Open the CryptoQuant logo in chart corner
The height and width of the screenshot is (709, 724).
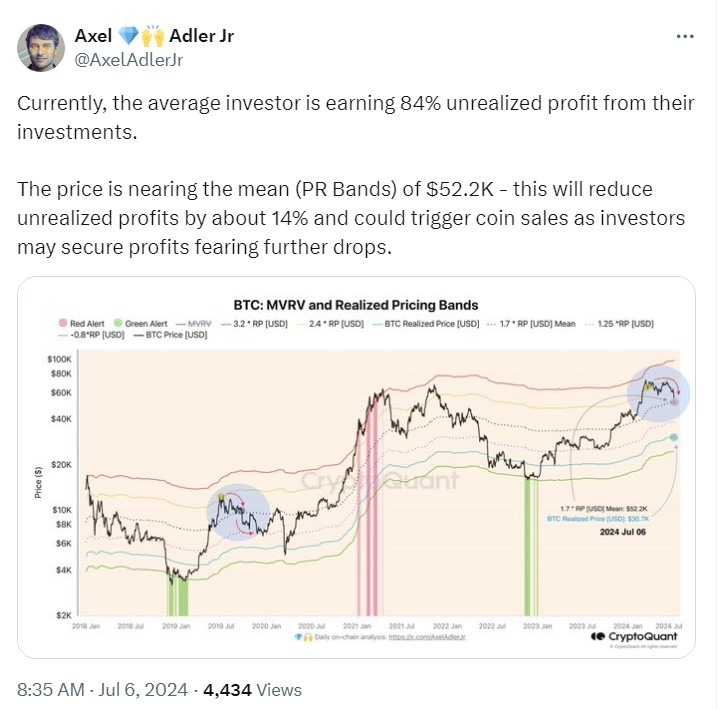tap(634, 637)
